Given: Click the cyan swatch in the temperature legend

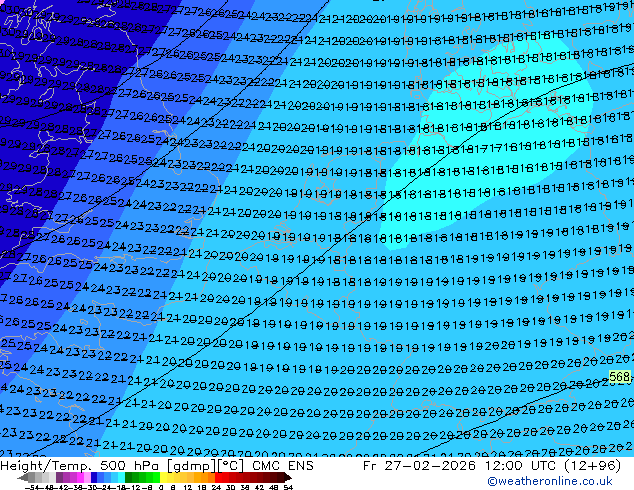Looking at the screenshot, I should click(x=121, y=477).
